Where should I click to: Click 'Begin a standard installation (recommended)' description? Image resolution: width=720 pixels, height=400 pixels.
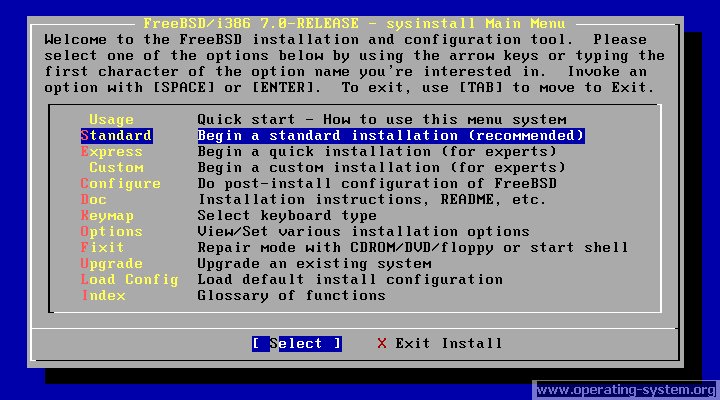pos(391,135)
